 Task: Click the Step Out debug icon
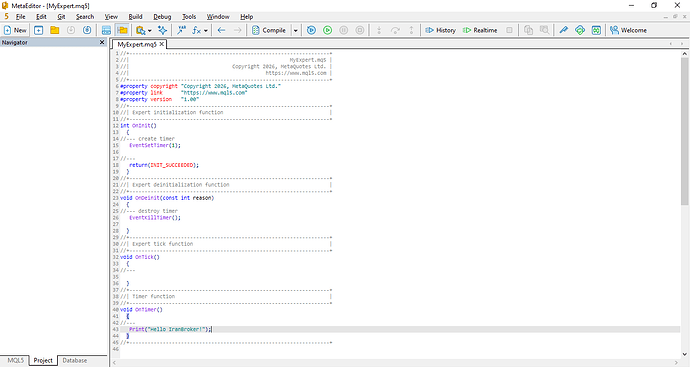pyautogui.click(x=411, y=30)
